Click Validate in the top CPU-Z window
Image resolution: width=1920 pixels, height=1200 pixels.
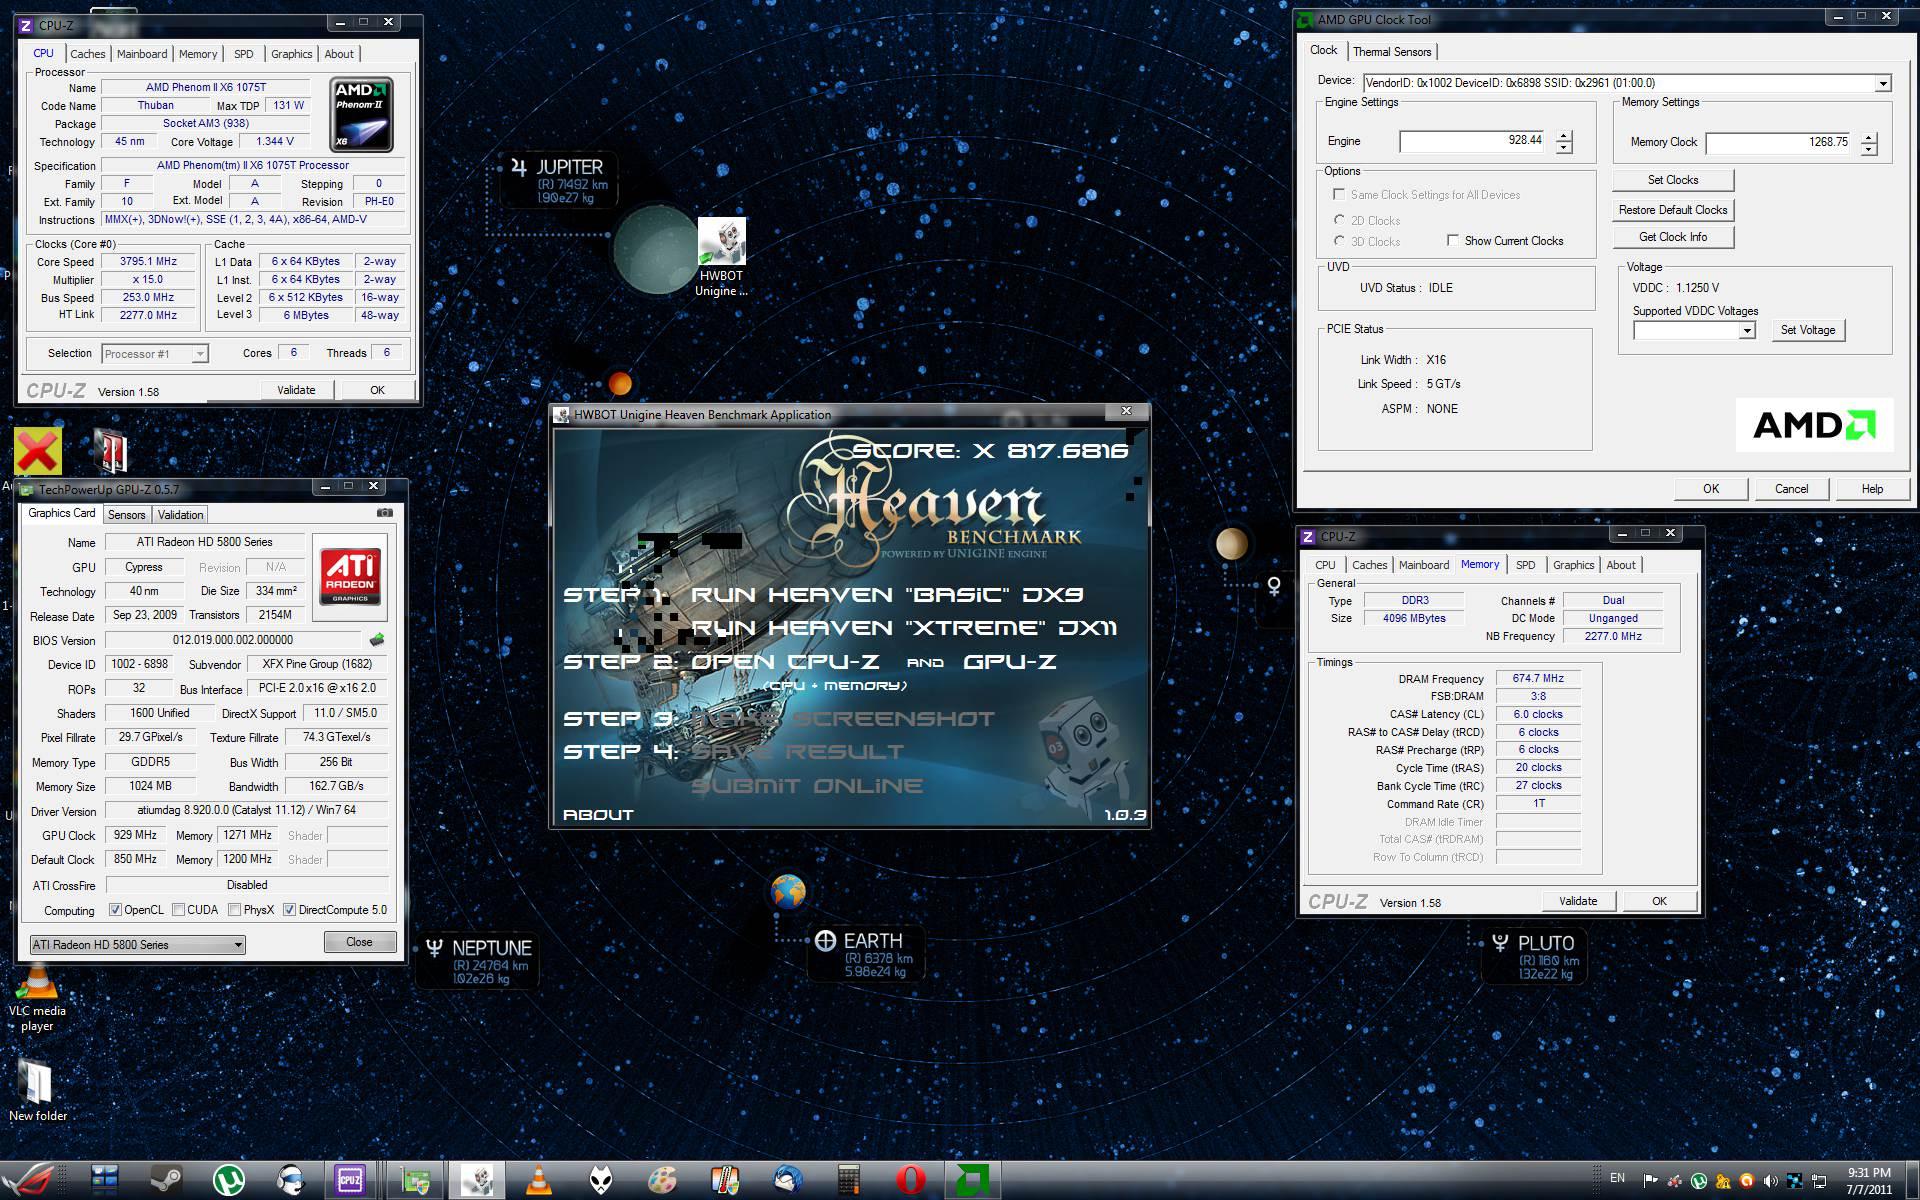[x=296, y=390]
